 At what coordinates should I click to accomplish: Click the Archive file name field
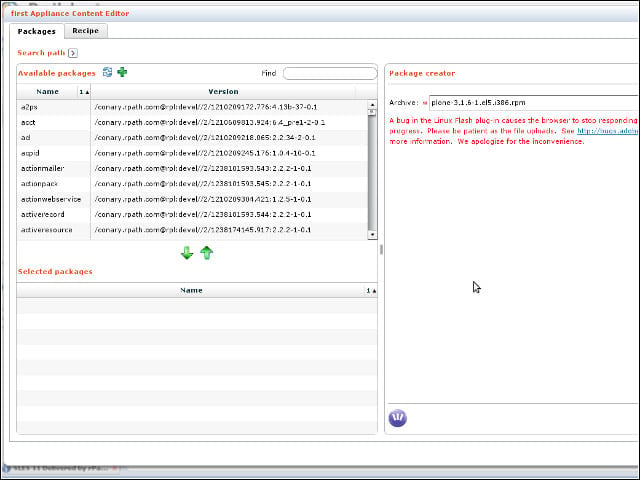point(534,102)
